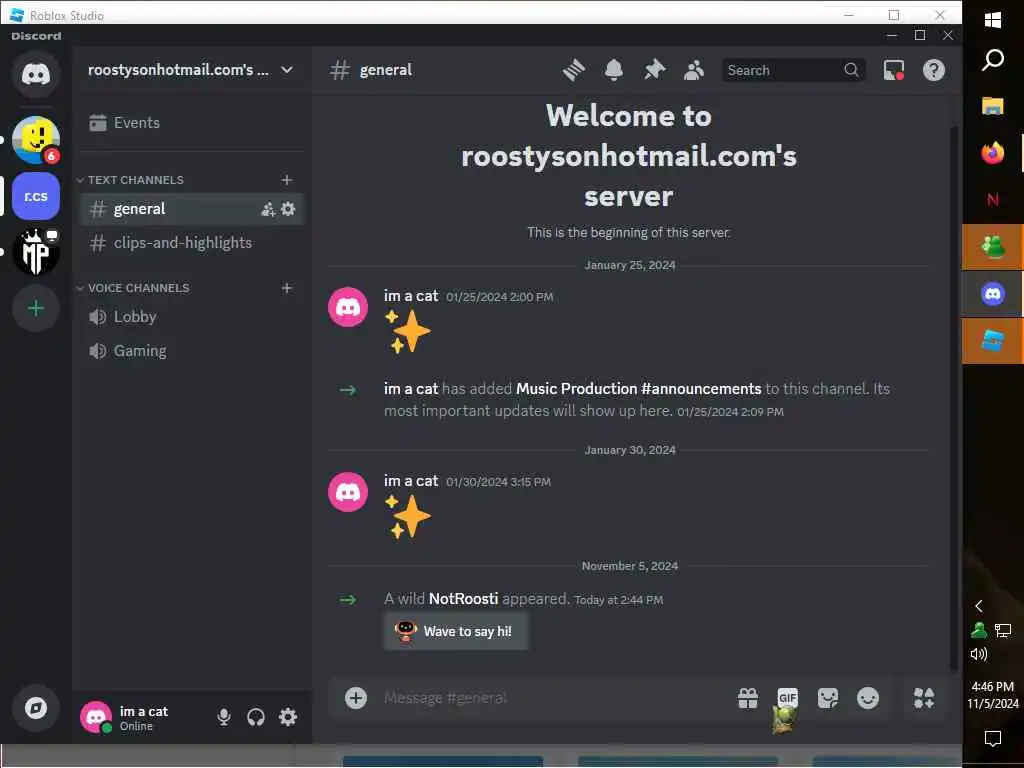This screenshot has width=1024, height=768.
Task: Open User Settings gear icon
Action: pos(288,717)
